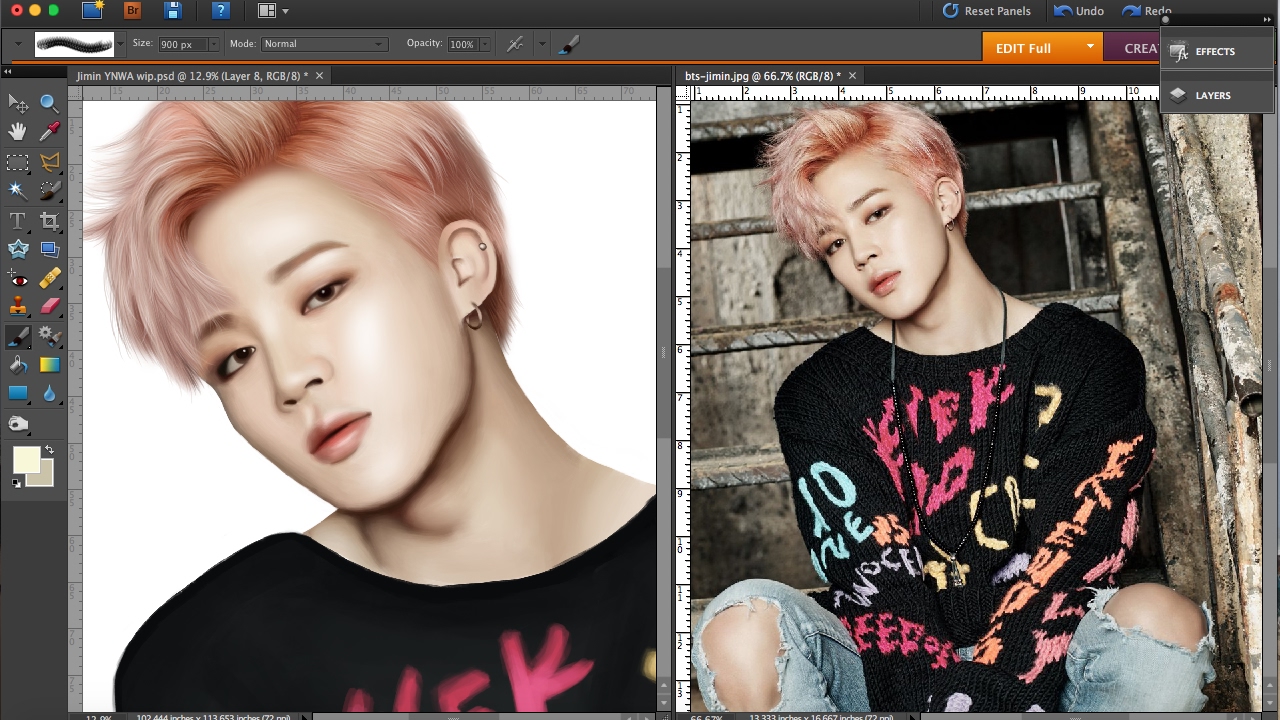The image size is (1280, 720).
Task: Close the Jimin YNWA wip.psd tab
Action: (319, 76)
